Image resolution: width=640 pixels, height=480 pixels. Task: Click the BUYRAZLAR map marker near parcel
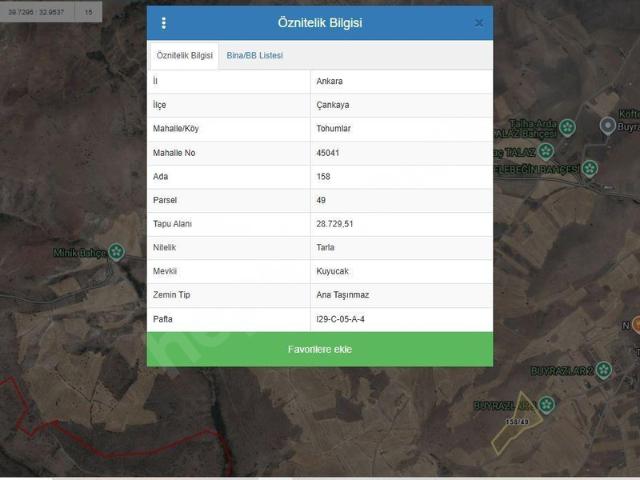(x=547, y=404)
